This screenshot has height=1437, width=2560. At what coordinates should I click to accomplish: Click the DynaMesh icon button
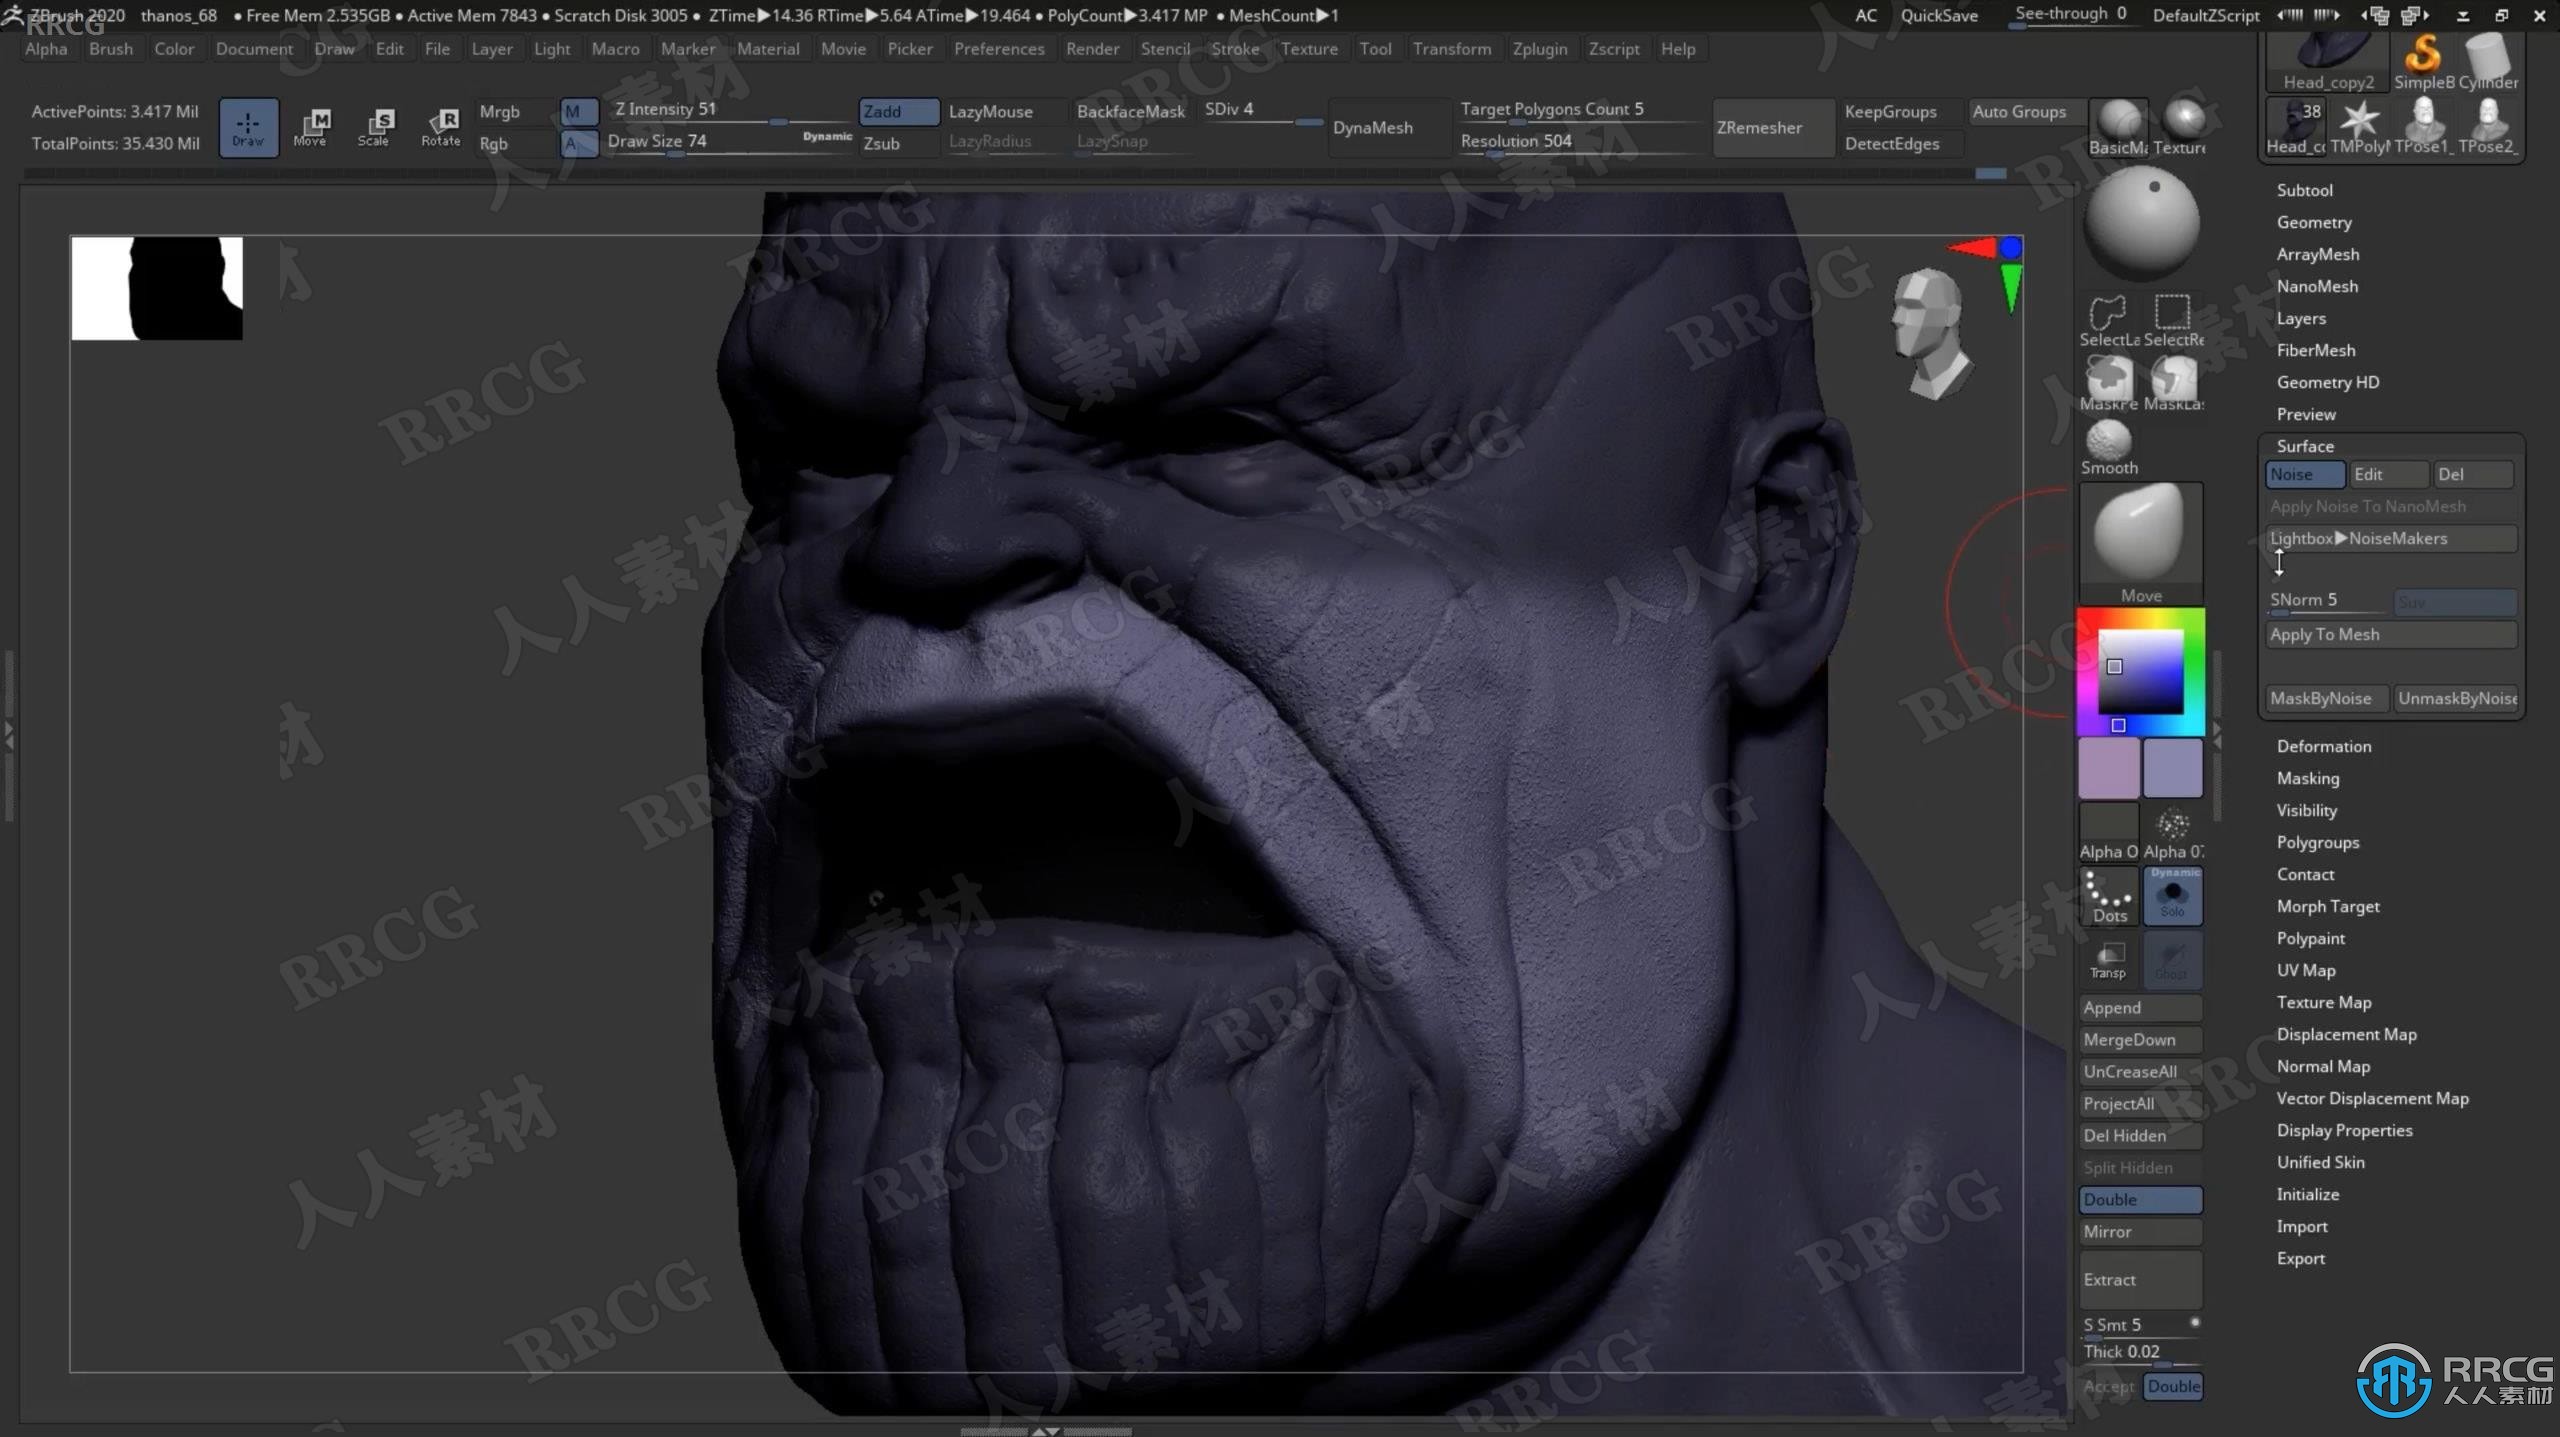tap(1373, 125)
